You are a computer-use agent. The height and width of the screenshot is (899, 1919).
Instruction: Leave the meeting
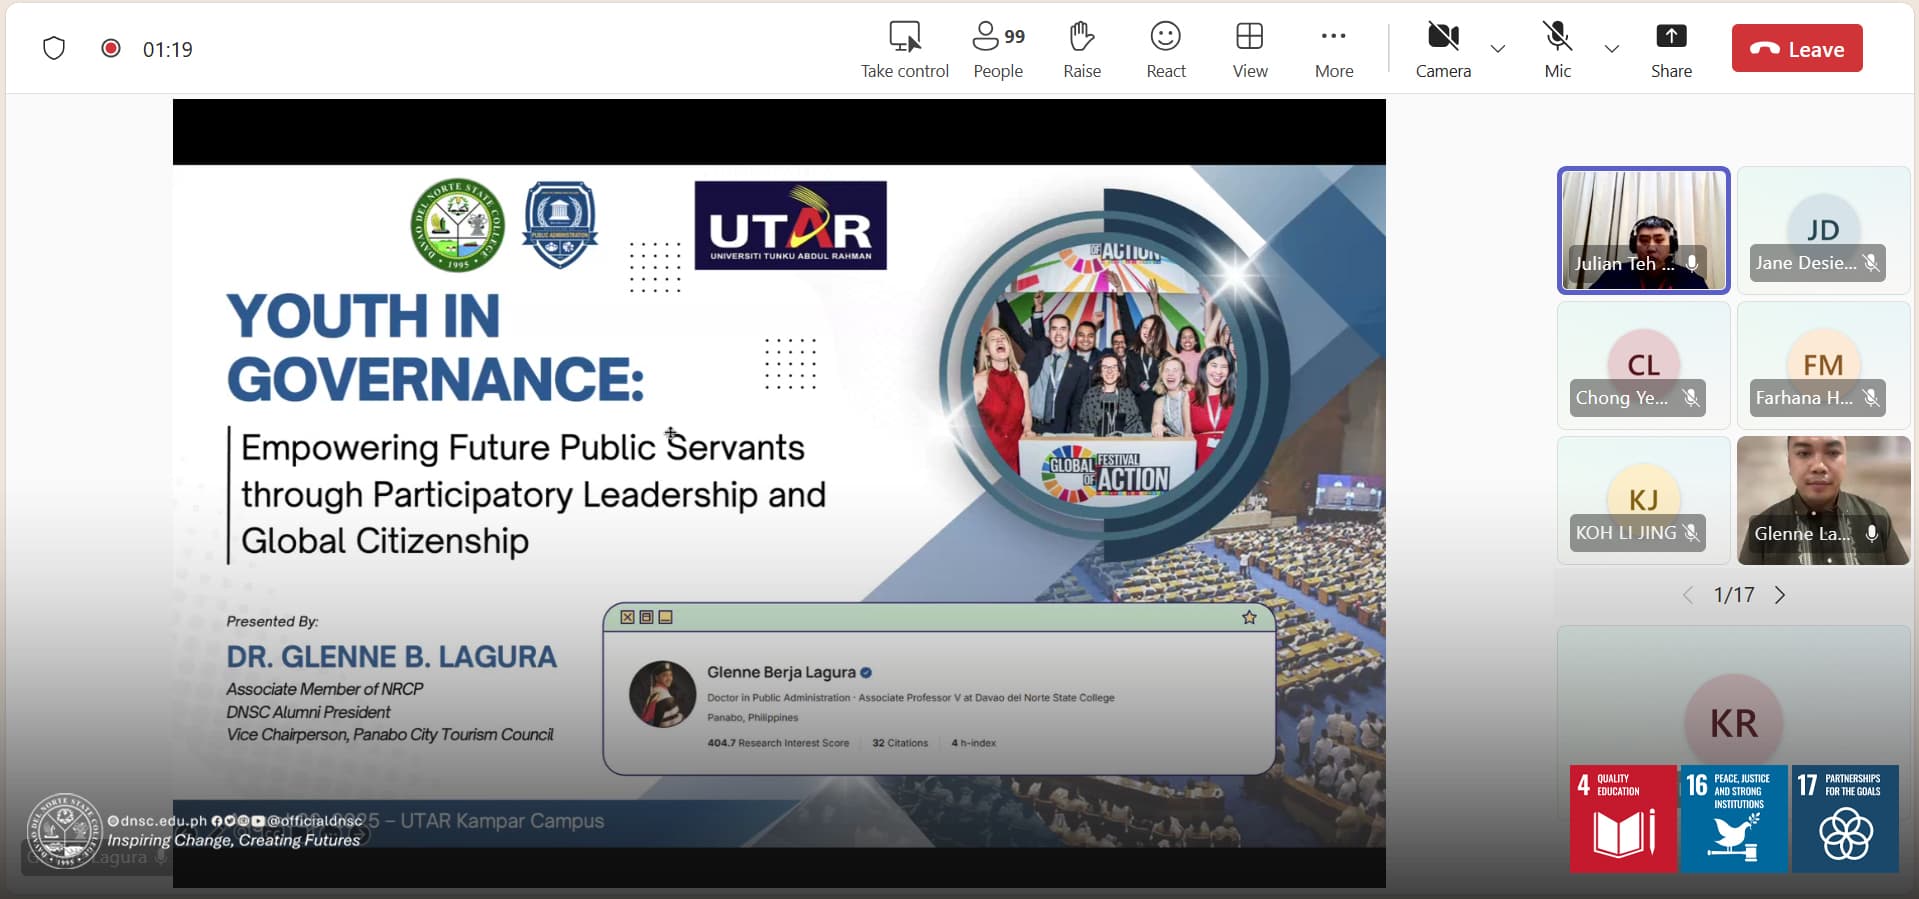point(1796,49)
